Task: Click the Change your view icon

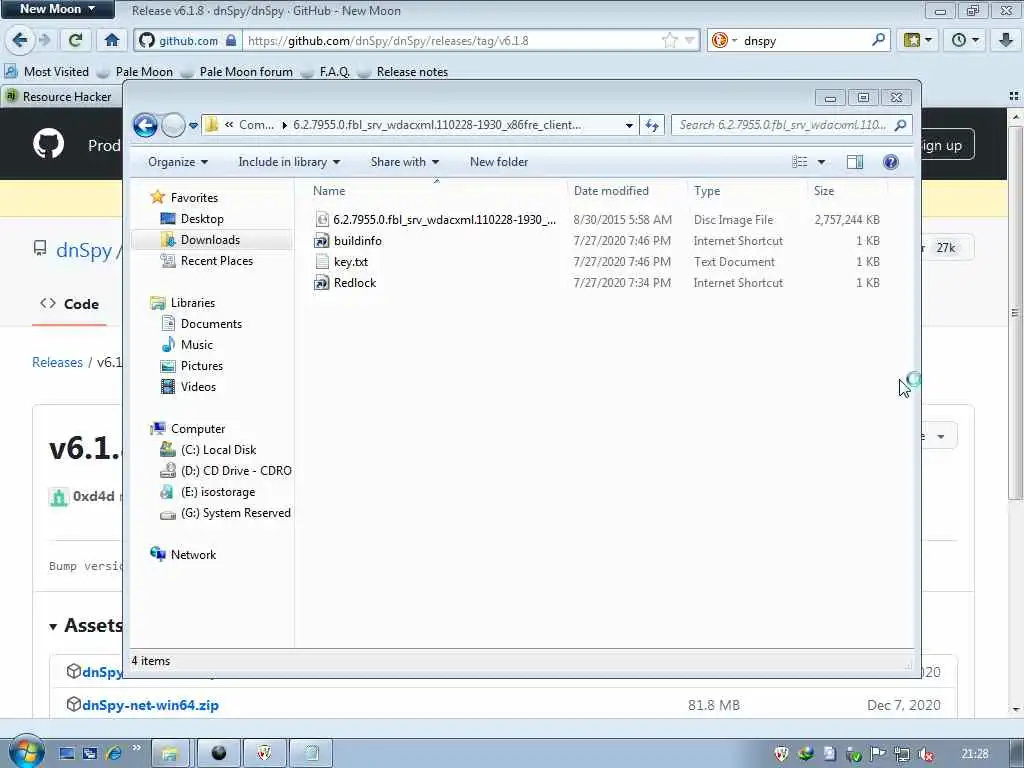Action: click(x=799, y=162)
